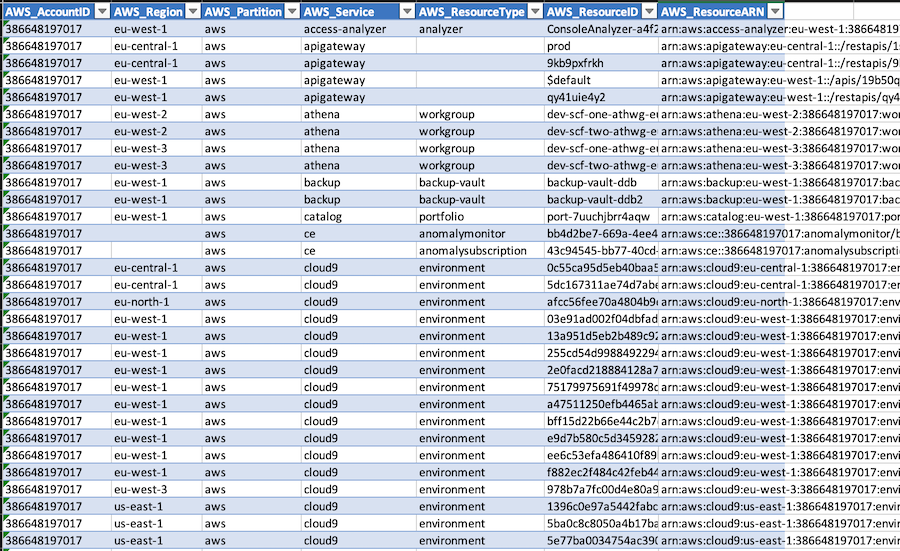
Task: Select the AWS_Service header cell
Action: pyautogui.click(x=358, y=11)
